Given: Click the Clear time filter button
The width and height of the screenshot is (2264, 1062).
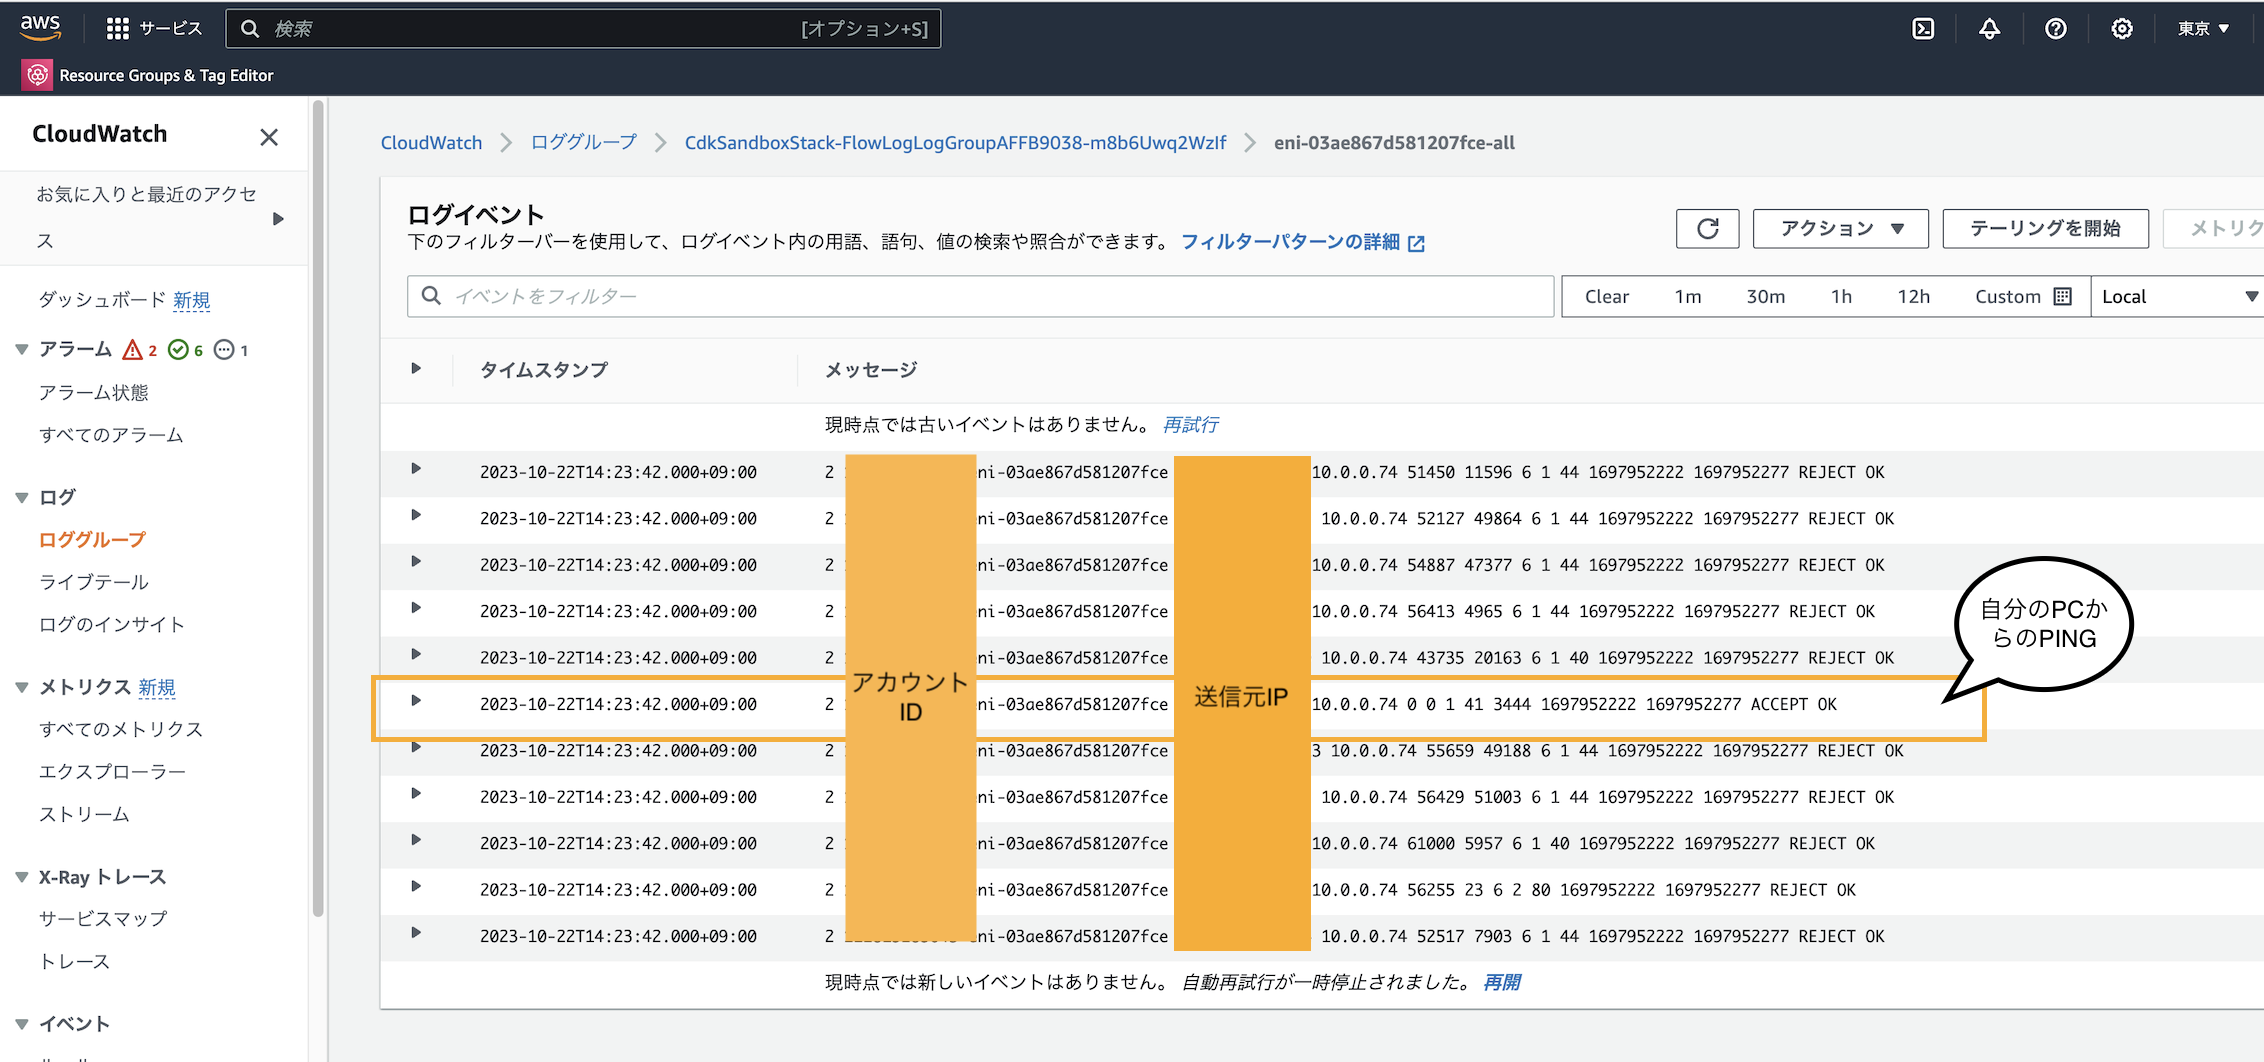Looking at the screenshot, I should click(x=1607, y=297).
